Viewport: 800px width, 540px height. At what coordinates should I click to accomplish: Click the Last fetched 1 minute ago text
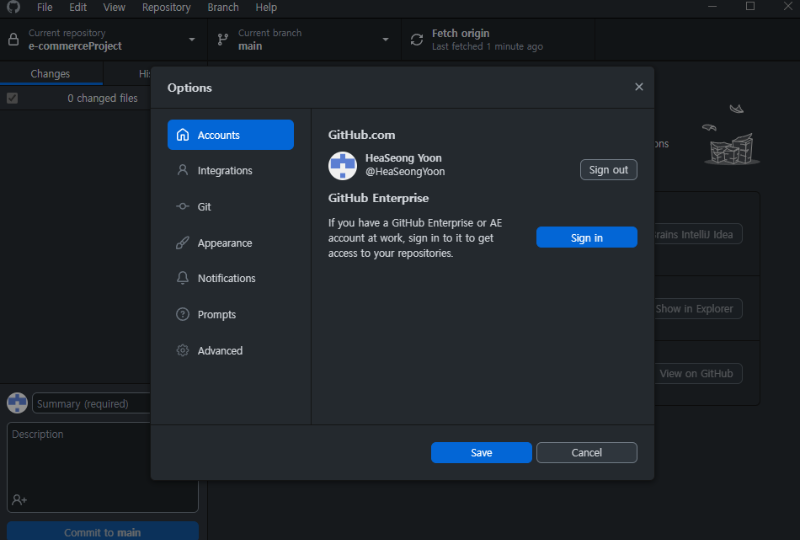click(x=487, y=46)
